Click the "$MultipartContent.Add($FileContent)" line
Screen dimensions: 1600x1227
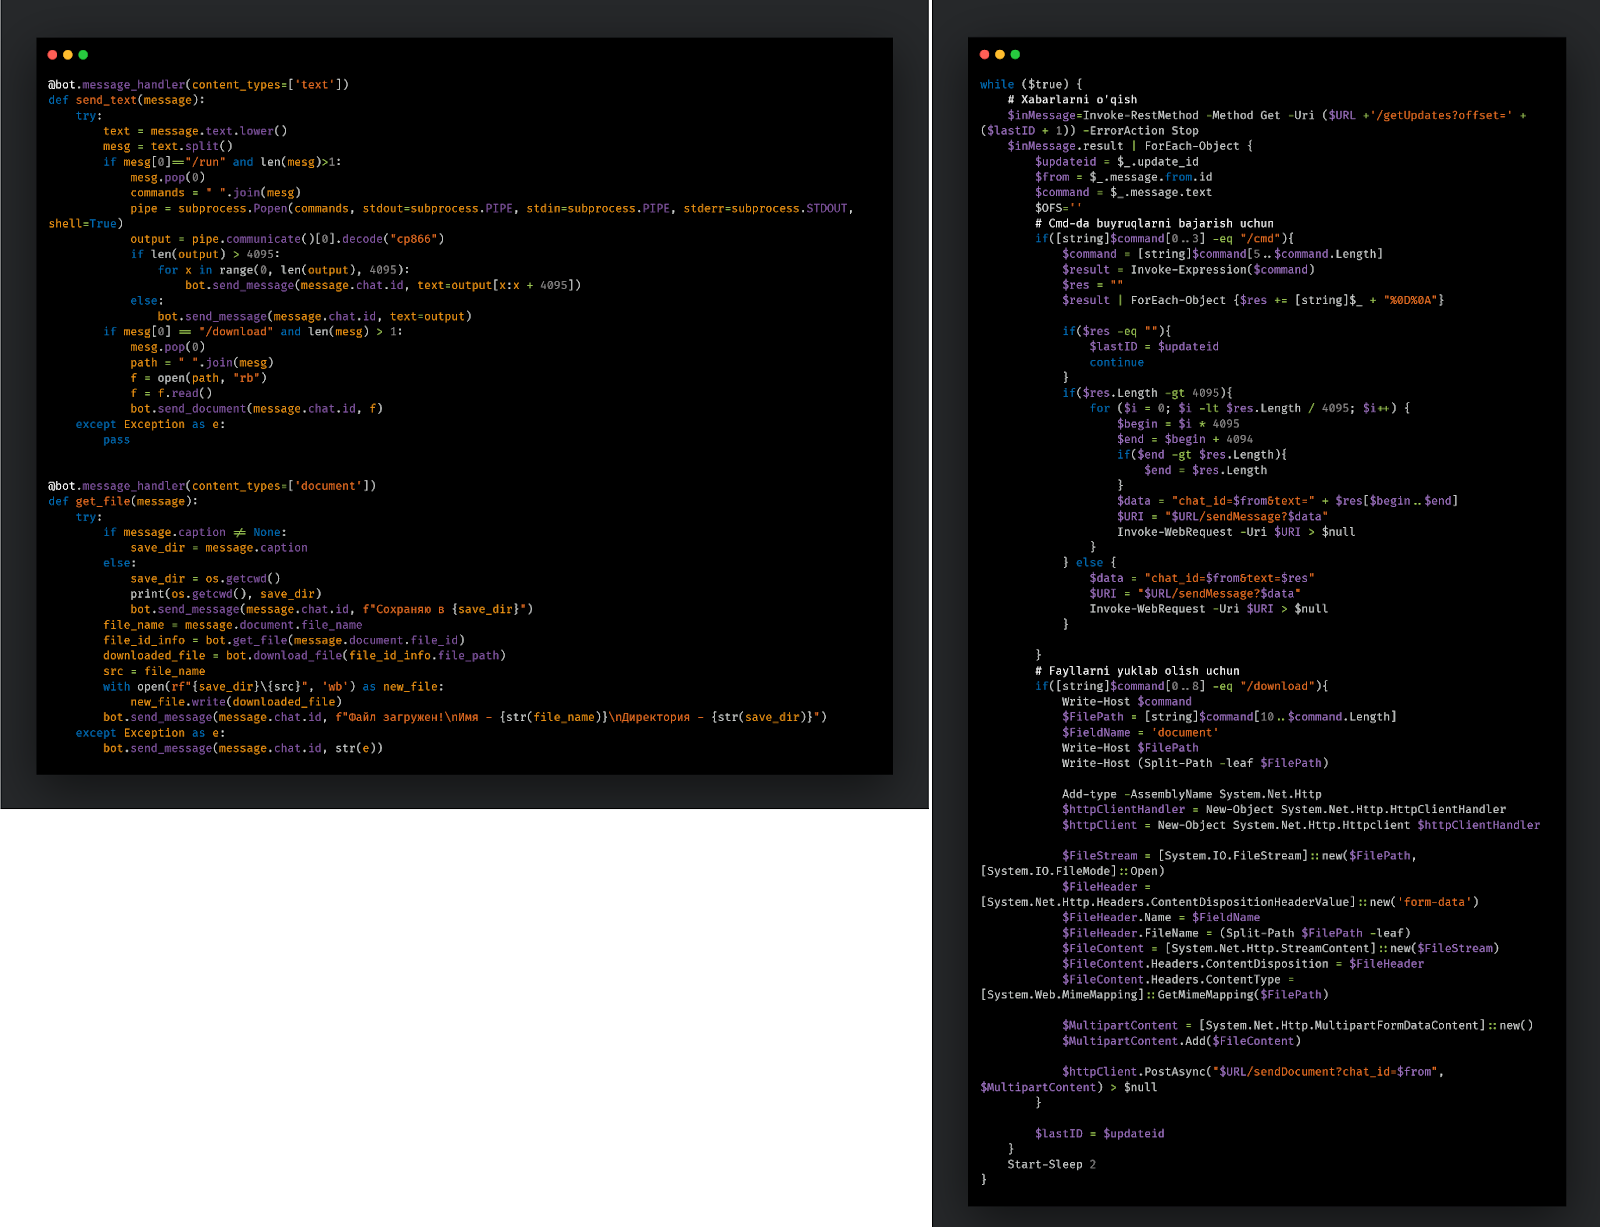1182,1041
